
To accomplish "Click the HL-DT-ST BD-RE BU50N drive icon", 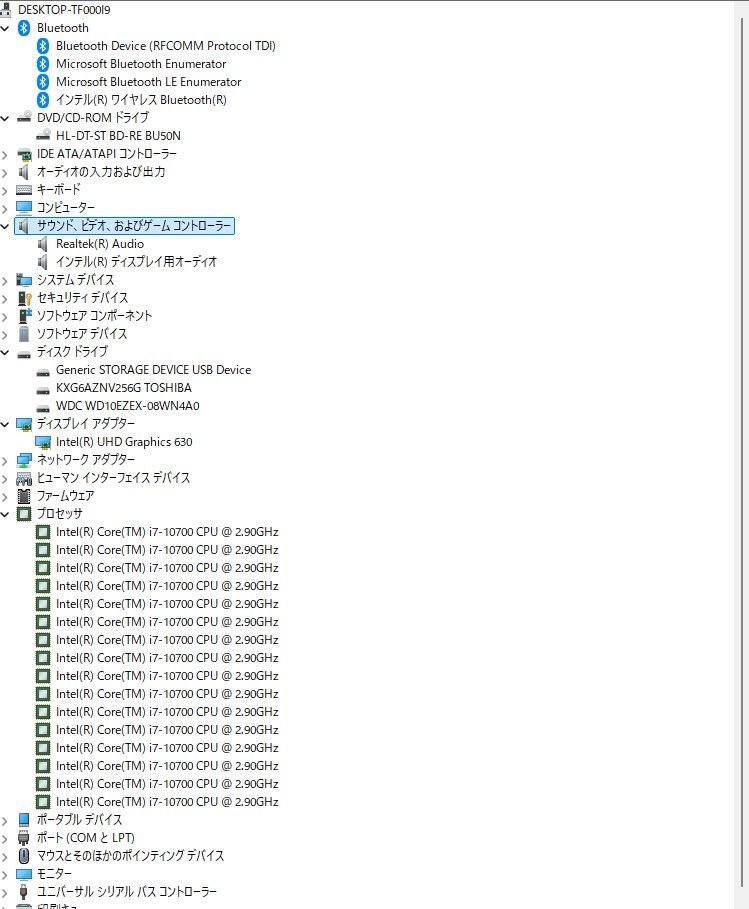I will coord(43,136).
